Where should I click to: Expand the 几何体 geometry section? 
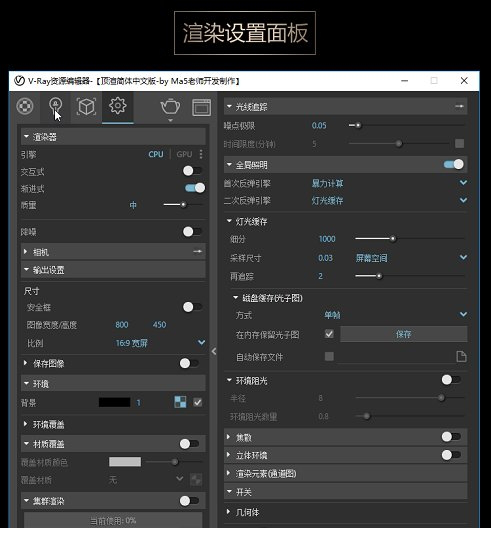[229, 512]
